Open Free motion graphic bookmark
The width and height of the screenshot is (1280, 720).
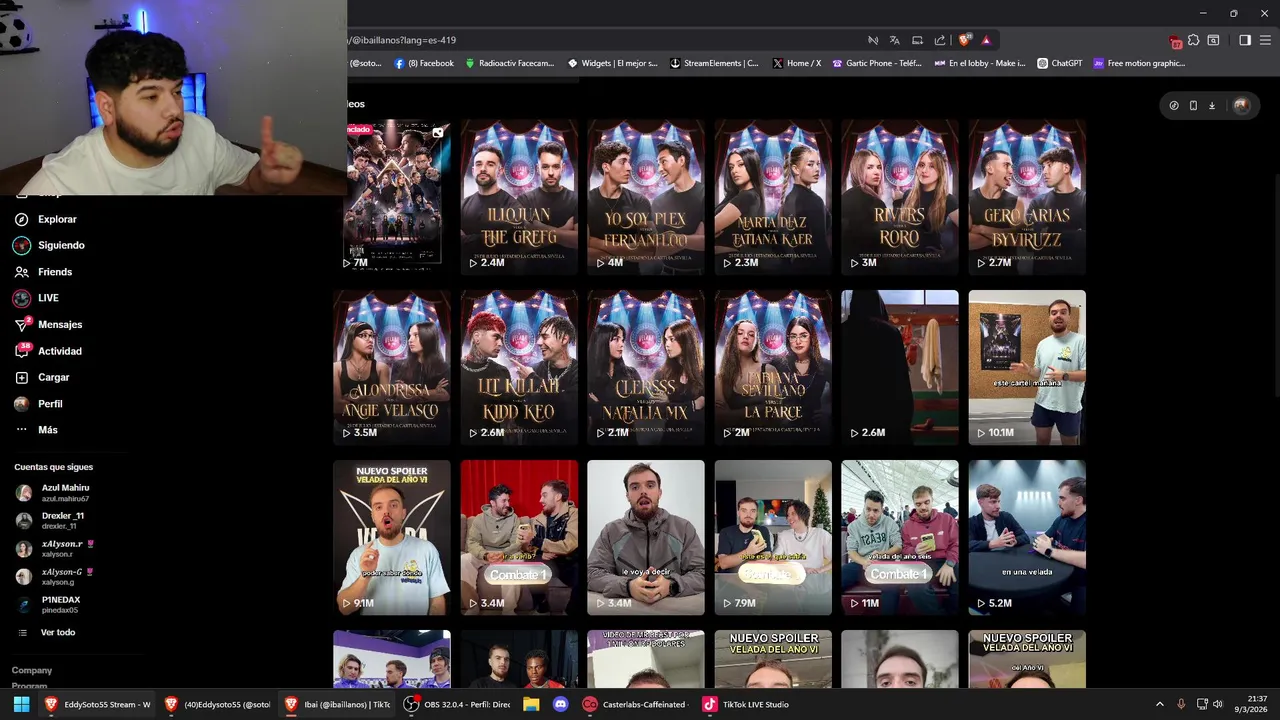pos(1139,63)
